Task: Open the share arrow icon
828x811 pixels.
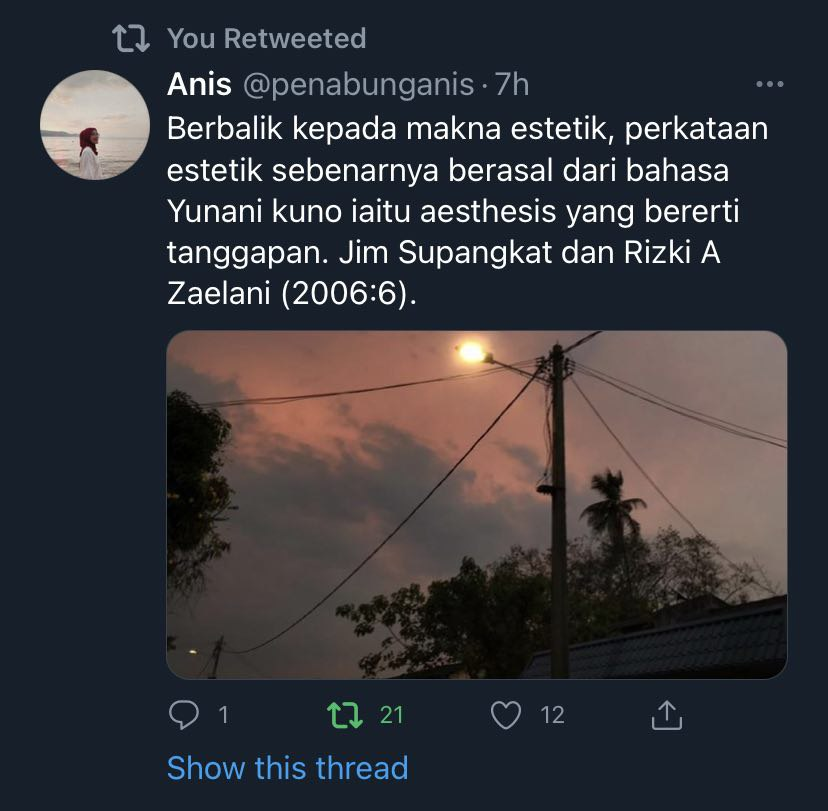Action: [x=667, y=715]
